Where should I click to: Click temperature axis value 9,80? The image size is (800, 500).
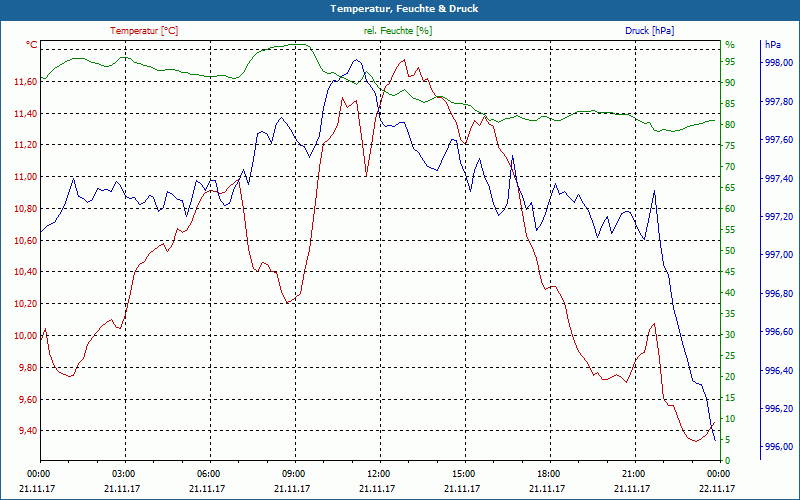(28, 367)
